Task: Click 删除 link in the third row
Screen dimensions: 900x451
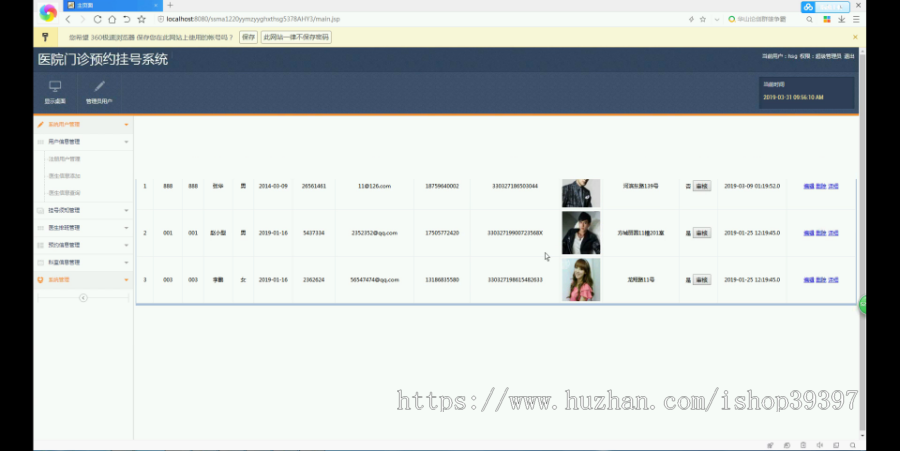Action: 821,280
